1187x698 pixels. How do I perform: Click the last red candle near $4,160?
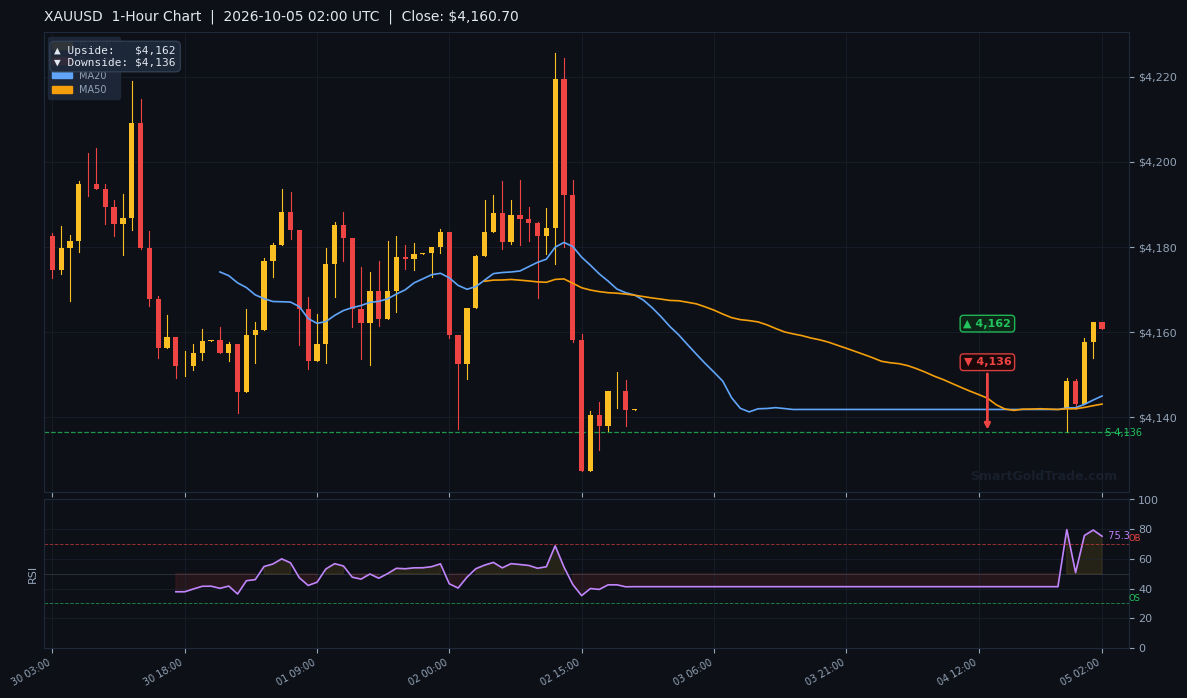(1102, 326)
